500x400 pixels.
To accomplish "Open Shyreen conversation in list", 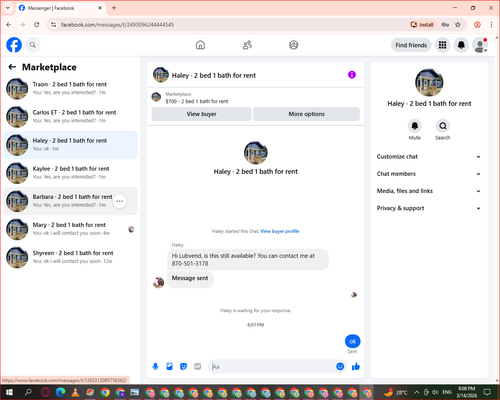I will tap(70, 257).
